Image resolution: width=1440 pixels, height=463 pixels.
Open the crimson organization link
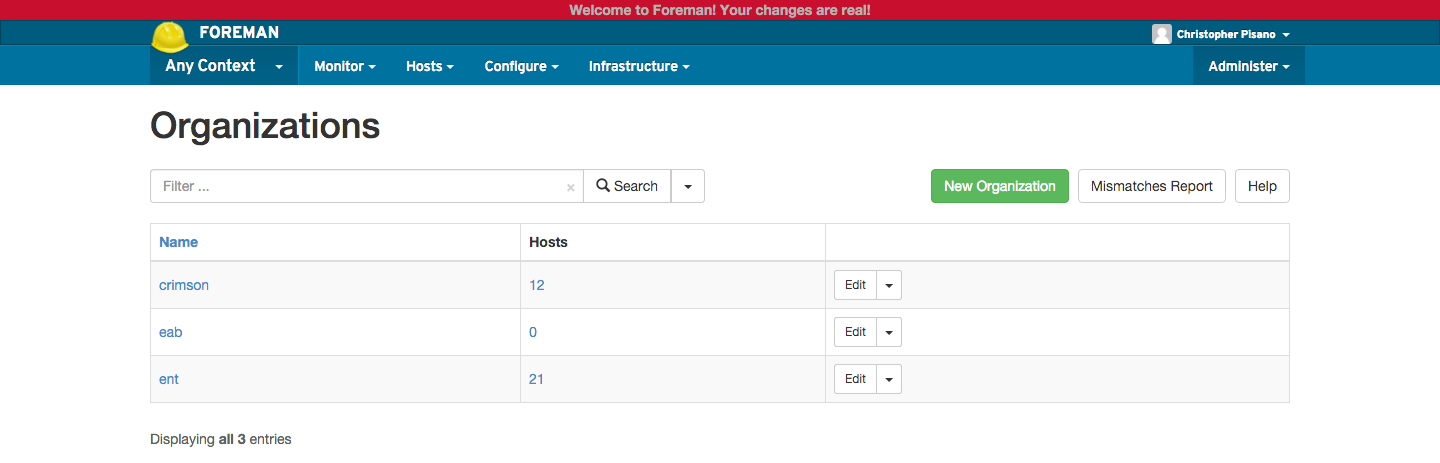pyautogui.click(x=184, y=285)
